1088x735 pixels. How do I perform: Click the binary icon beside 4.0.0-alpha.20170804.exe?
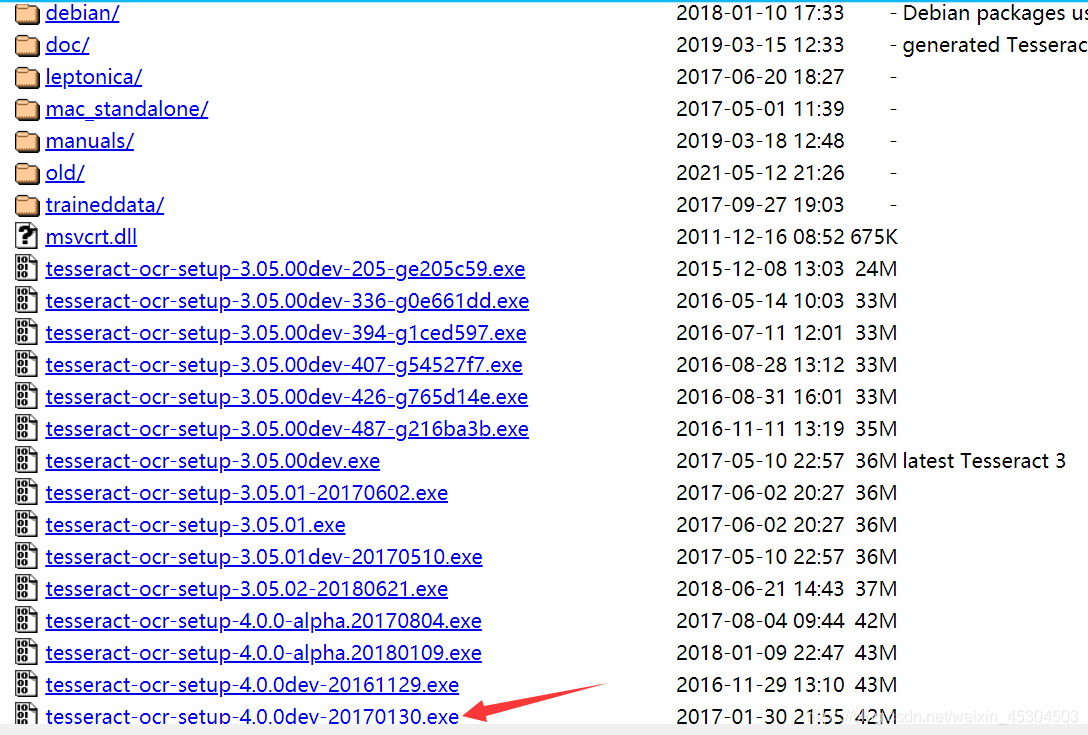pos(26,619)
